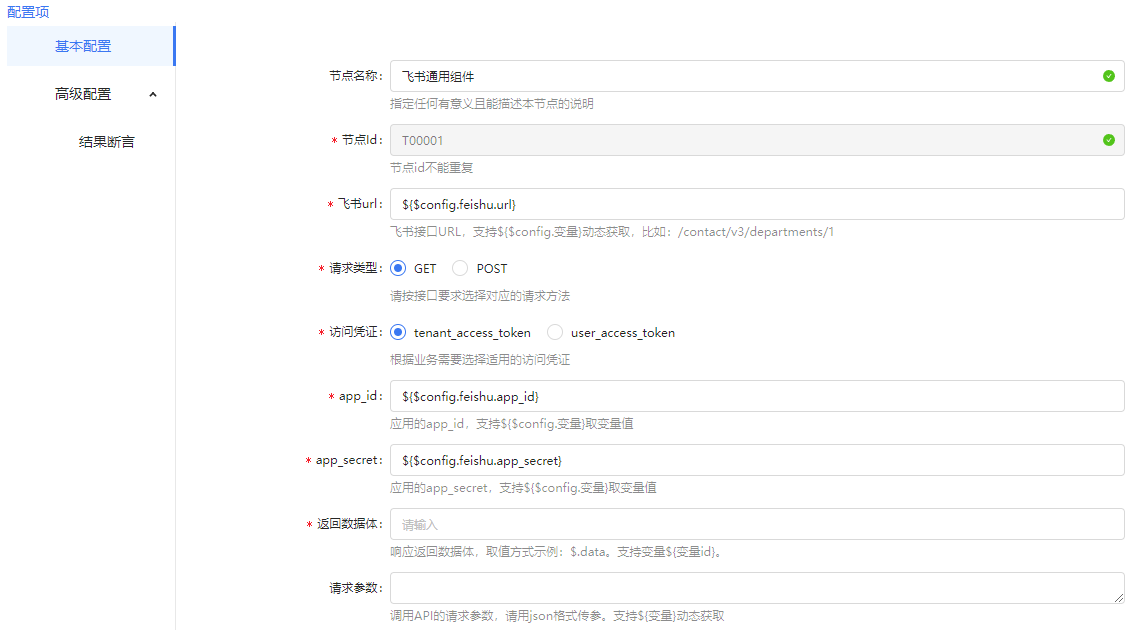Focus the 飞书url input field

756,204
